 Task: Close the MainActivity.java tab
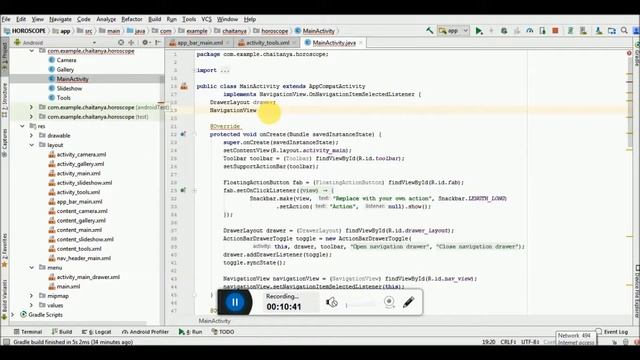tap(361, 42)
